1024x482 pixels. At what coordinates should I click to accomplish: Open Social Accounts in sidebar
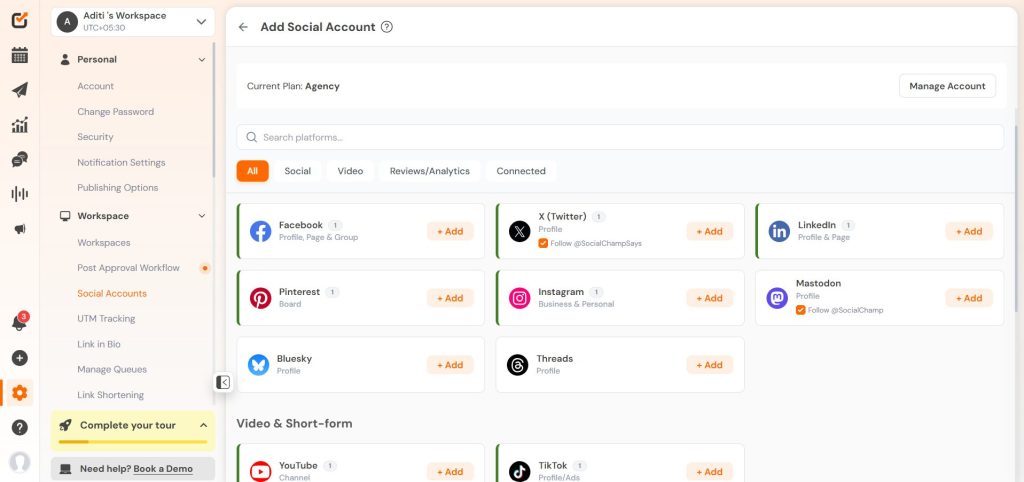click(x=112, y=293)
